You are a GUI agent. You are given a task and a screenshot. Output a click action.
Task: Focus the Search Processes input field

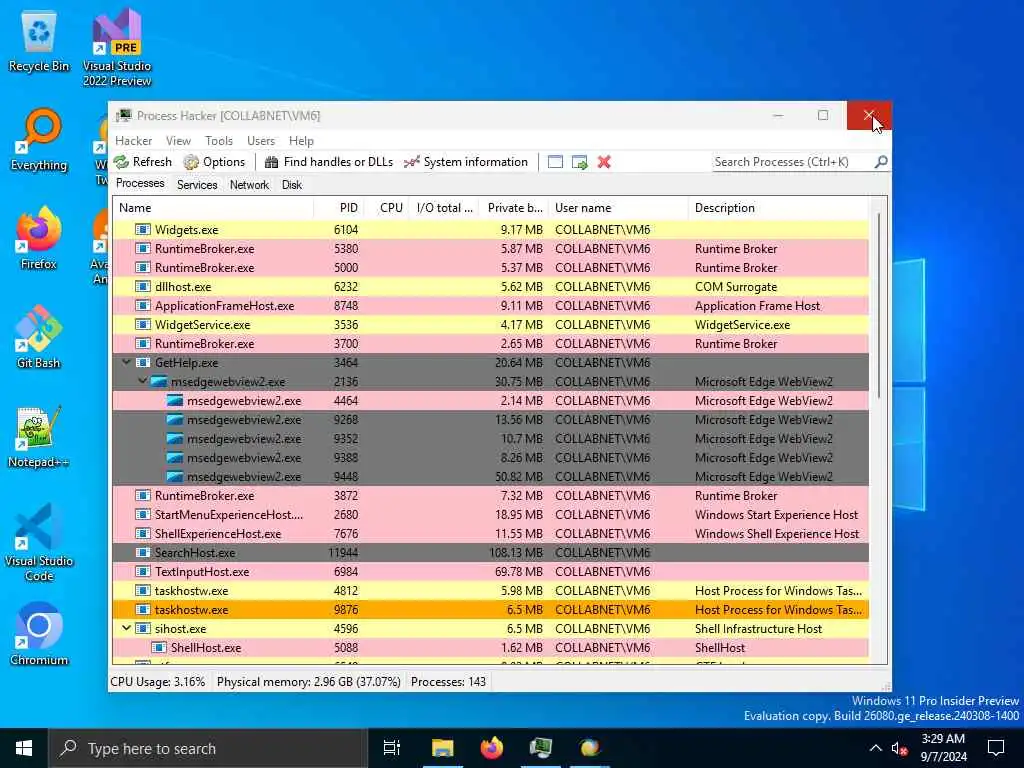[x=793, y=162]
